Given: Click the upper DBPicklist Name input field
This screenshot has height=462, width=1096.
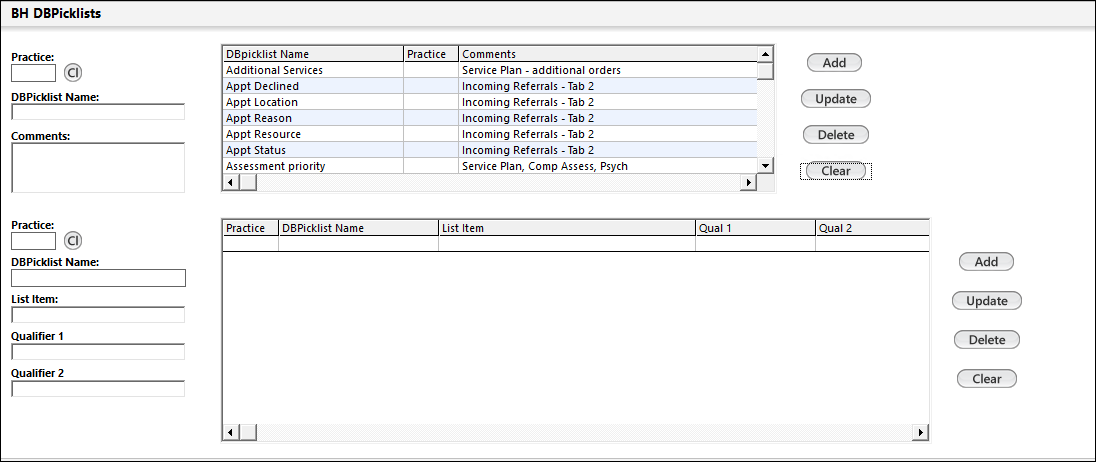Looking at the screenshot, I should coord(98,112).
